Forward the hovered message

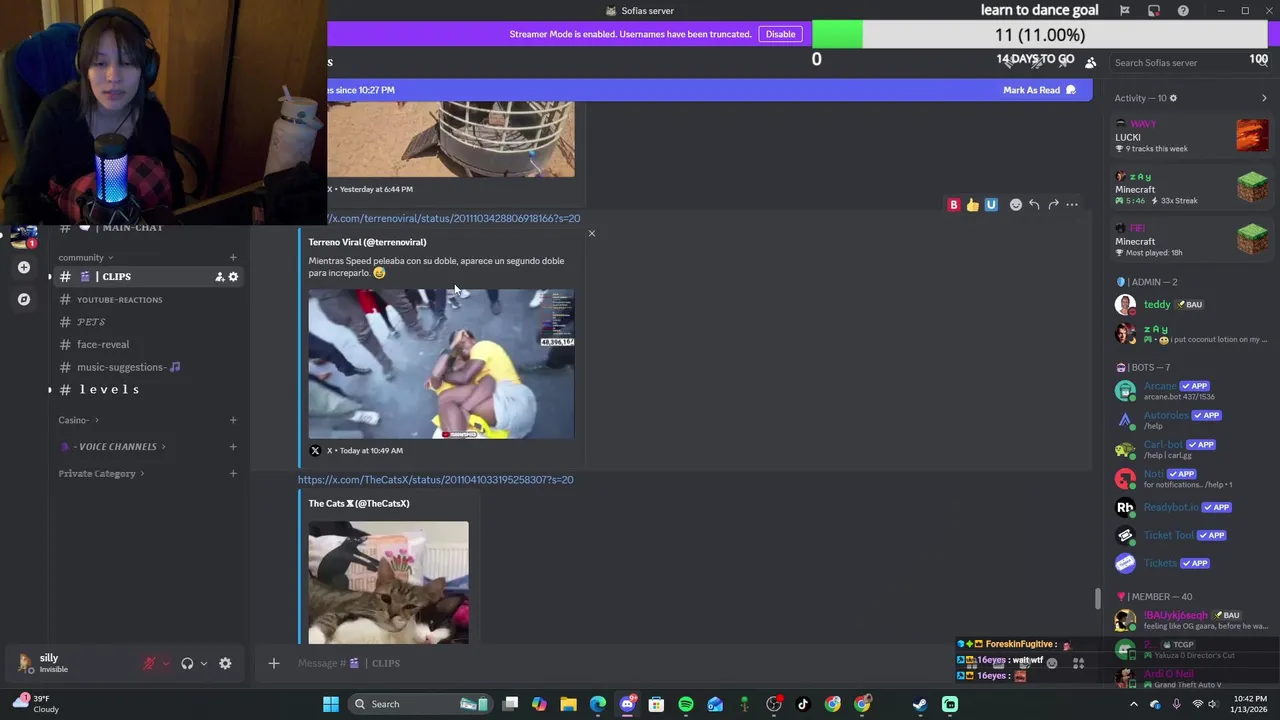[x=1053, y=205]
